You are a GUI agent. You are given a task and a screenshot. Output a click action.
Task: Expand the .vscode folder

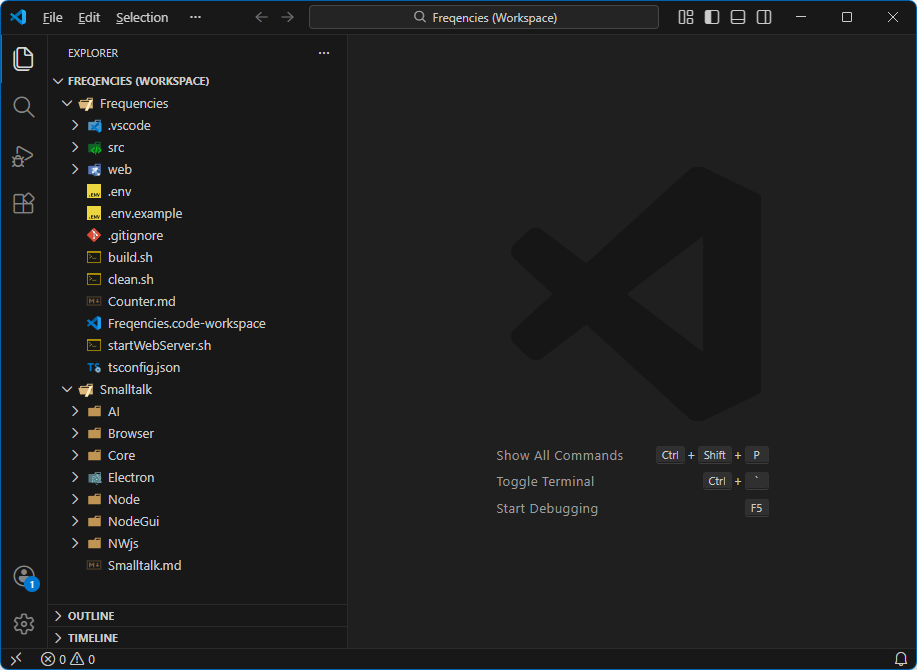75,125
